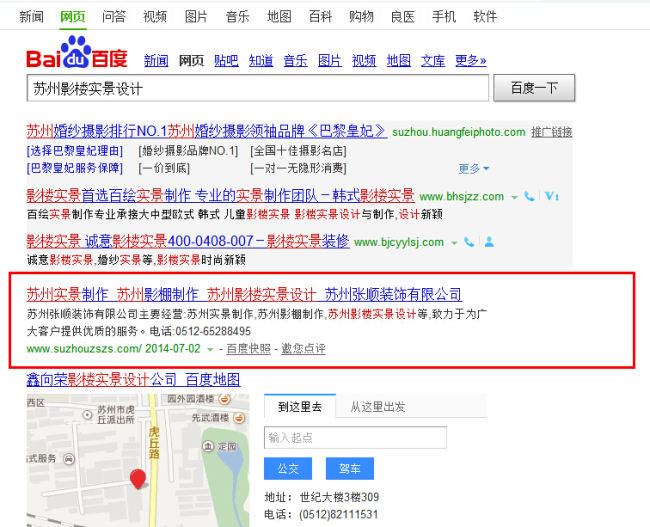
Task: Click phone icon beside www.bjcyylsj.com
Action: pos(469,242)
